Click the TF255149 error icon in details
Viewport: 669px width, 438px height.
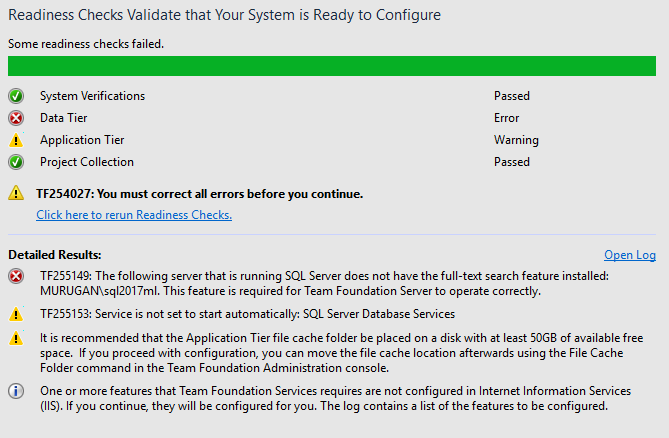[x=15, y=275]
